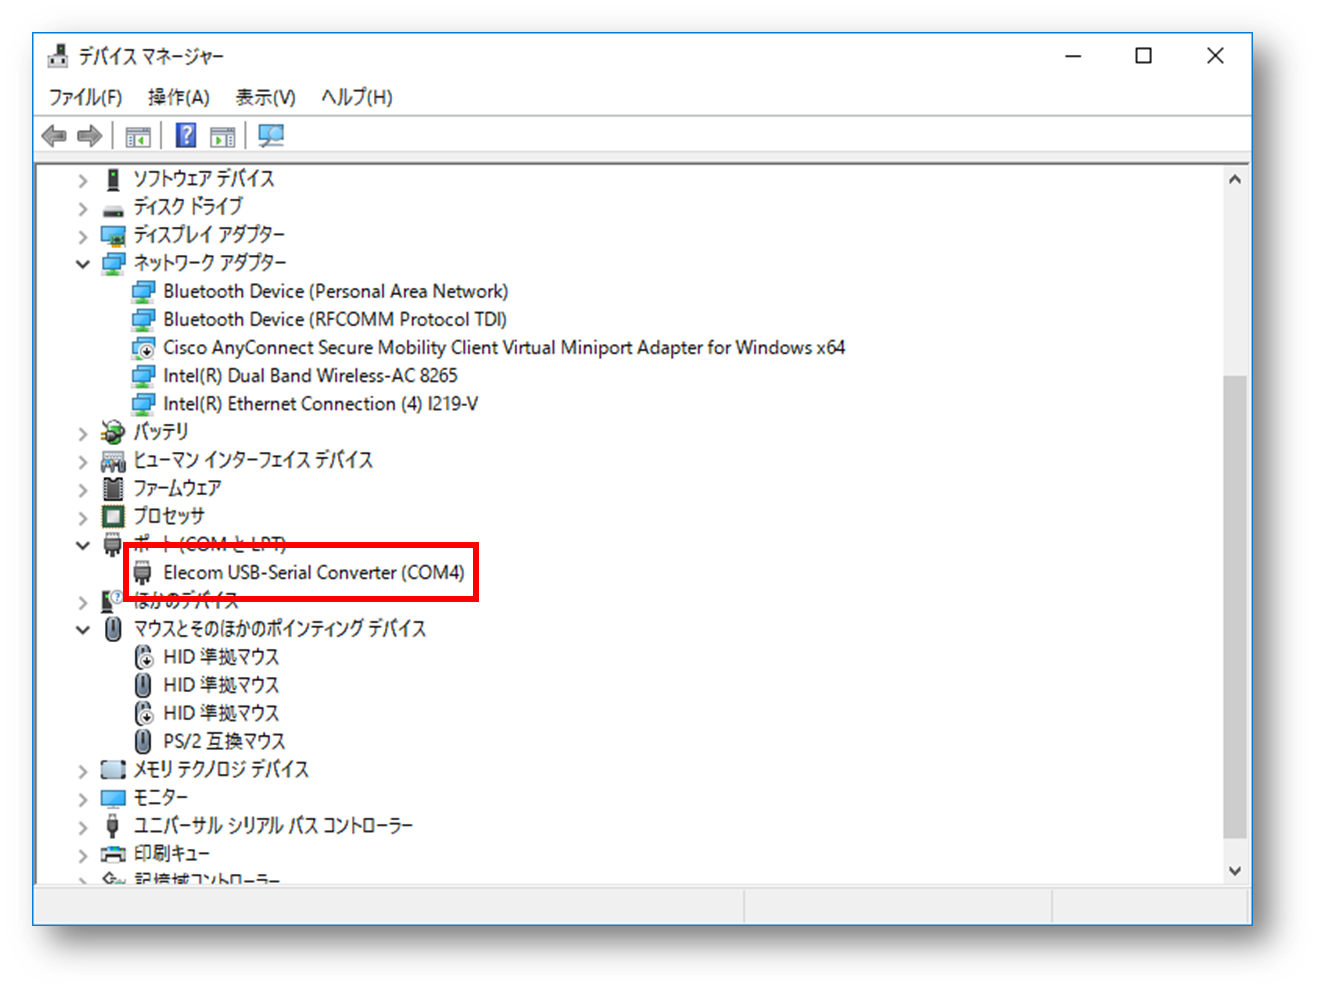Viewport: 1318px width, 991px height.
Task: Expand the バッテリ node
Action: 83,433
